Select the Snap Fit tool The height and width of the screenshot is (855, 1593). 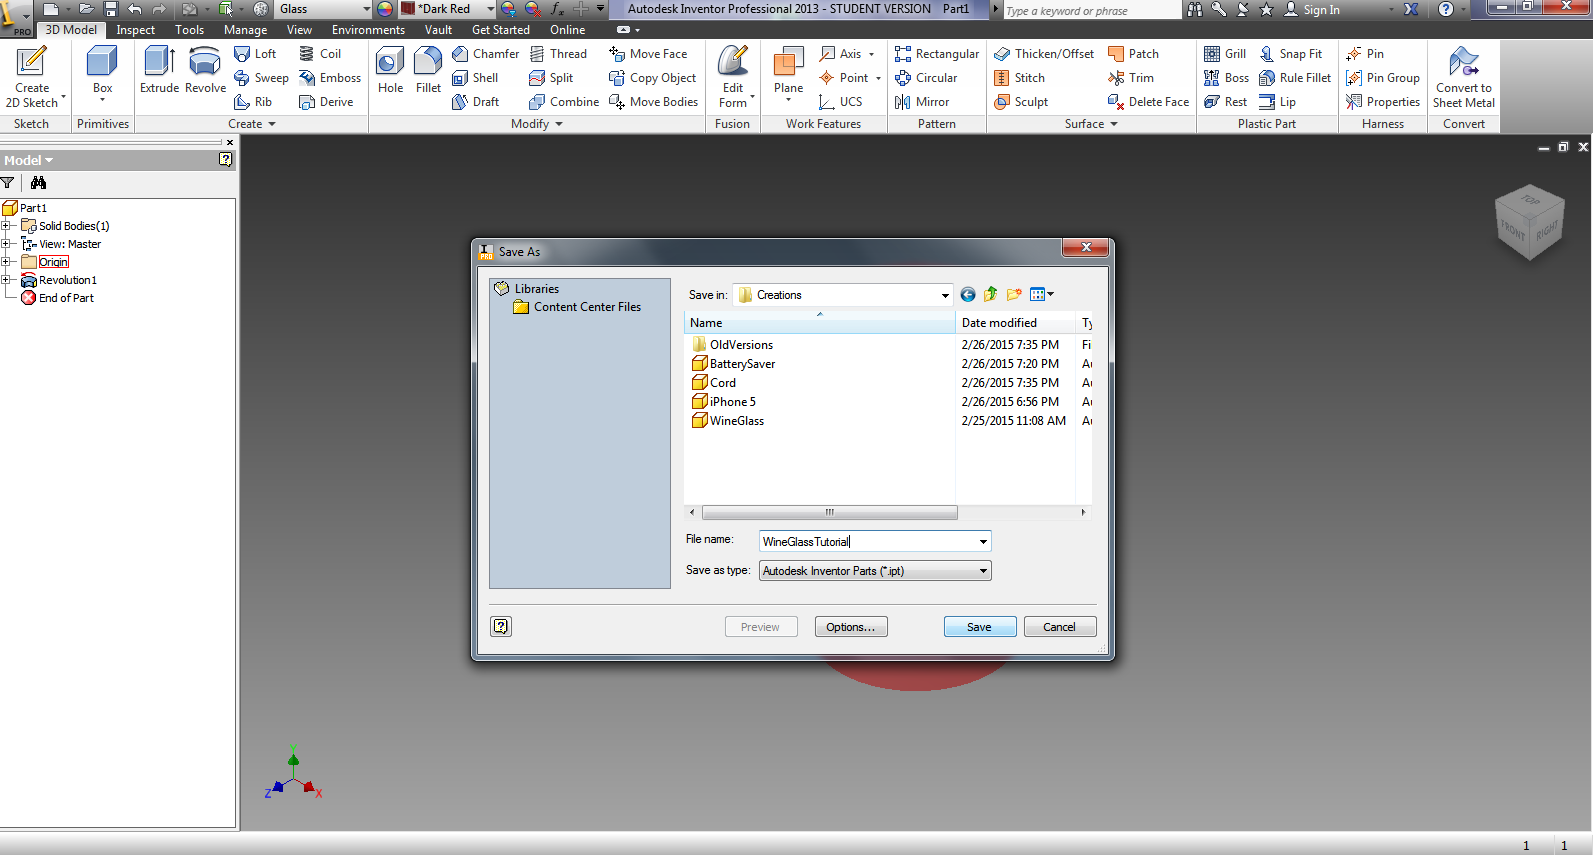point(1290,54)
